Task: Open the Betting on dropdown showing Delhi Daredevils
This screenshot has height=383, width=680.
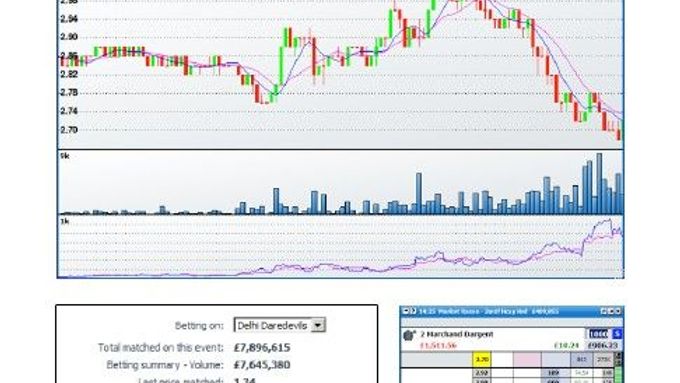Action: [x=280, y=325]
